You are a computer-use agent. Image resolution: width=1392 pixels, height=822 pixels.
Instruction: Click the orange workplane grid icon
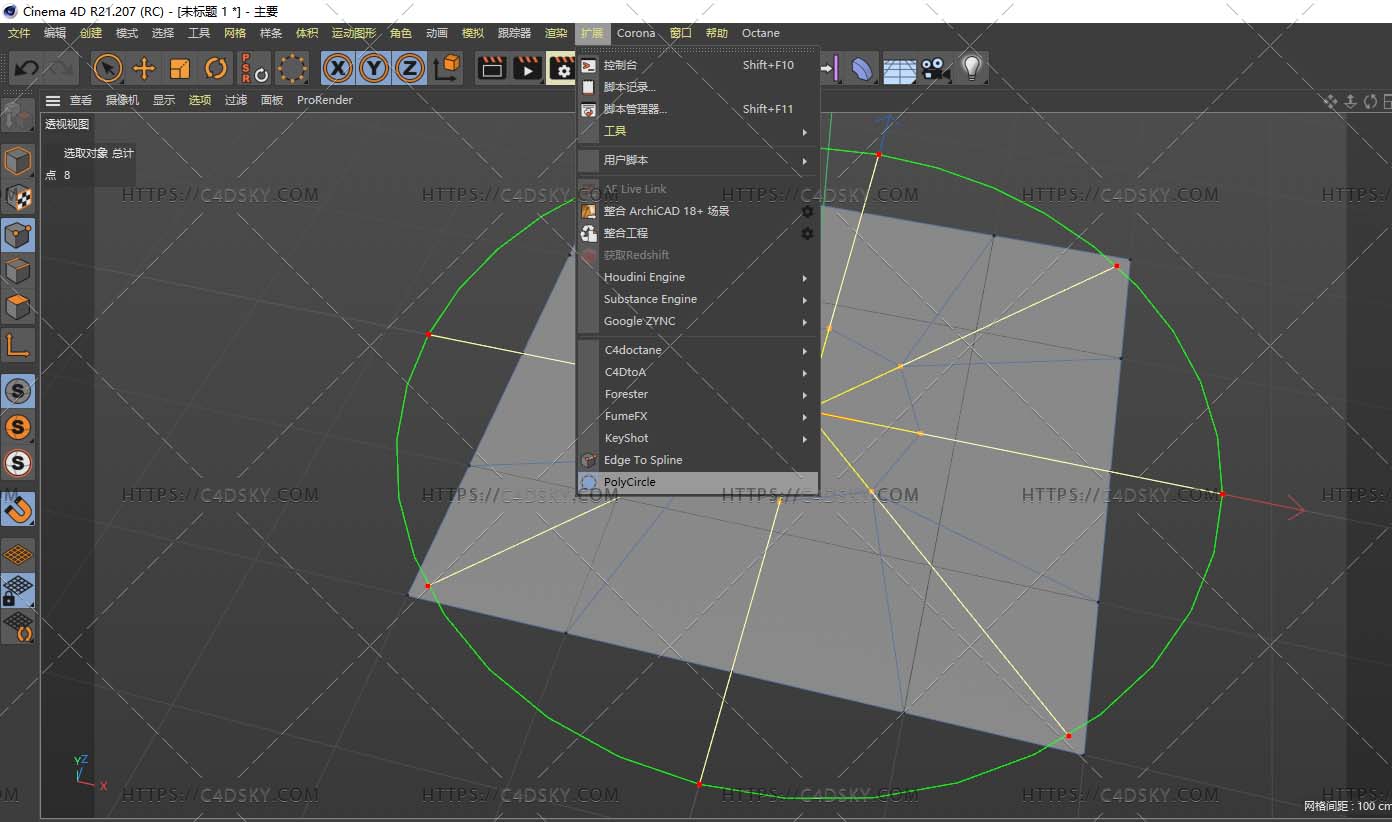click(18, 554)
